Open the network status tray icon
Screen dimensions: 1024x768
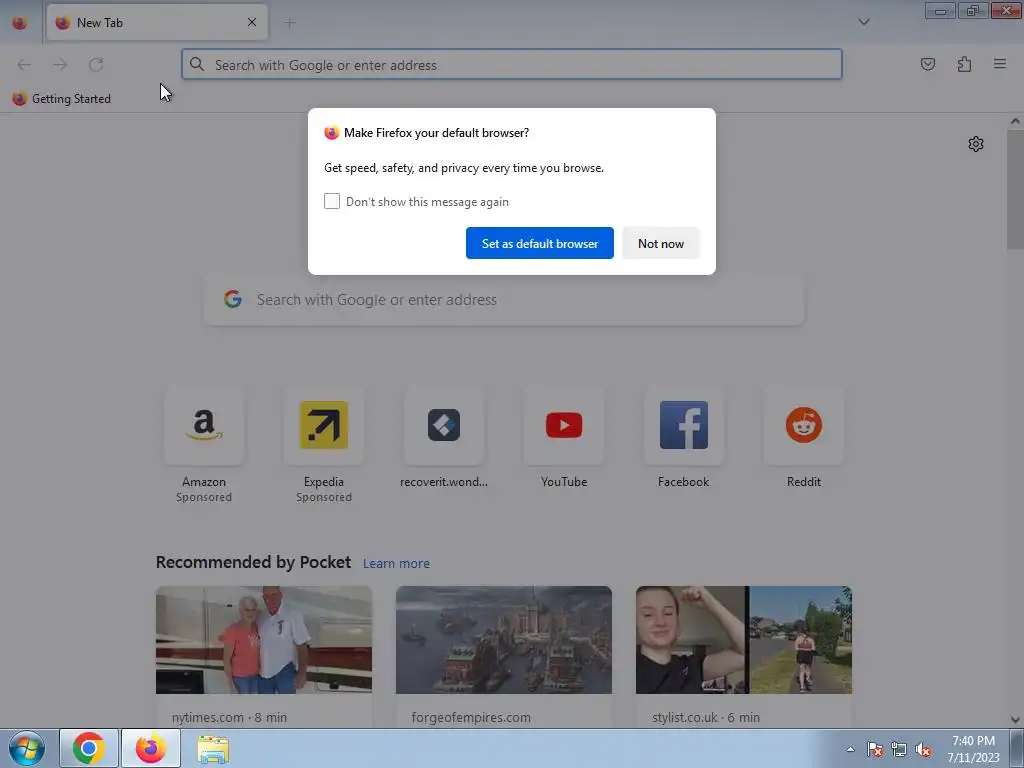point(899,749)
